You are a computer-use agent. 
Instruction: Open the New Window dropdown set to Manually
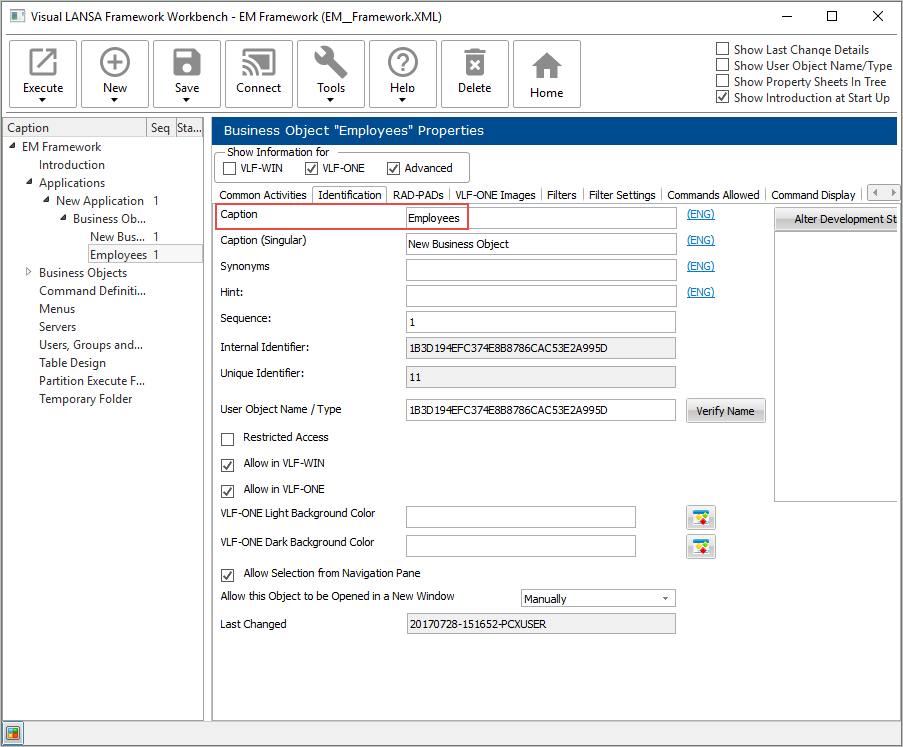(598, 599)
